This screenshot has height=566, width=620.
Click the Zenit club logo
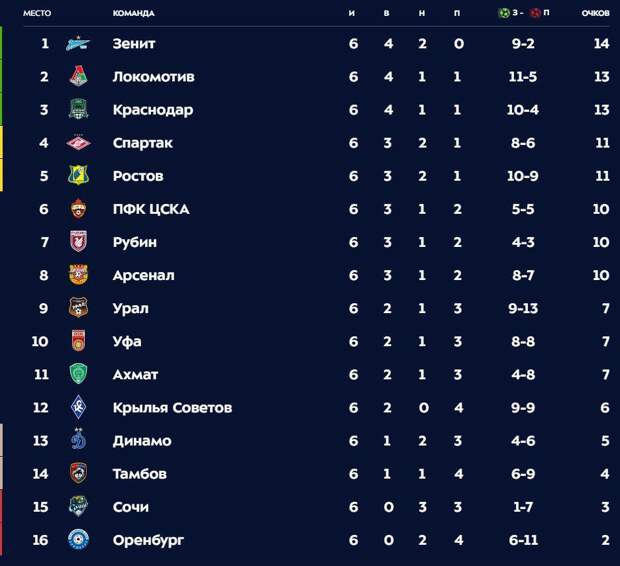click(x=78, y=44)
